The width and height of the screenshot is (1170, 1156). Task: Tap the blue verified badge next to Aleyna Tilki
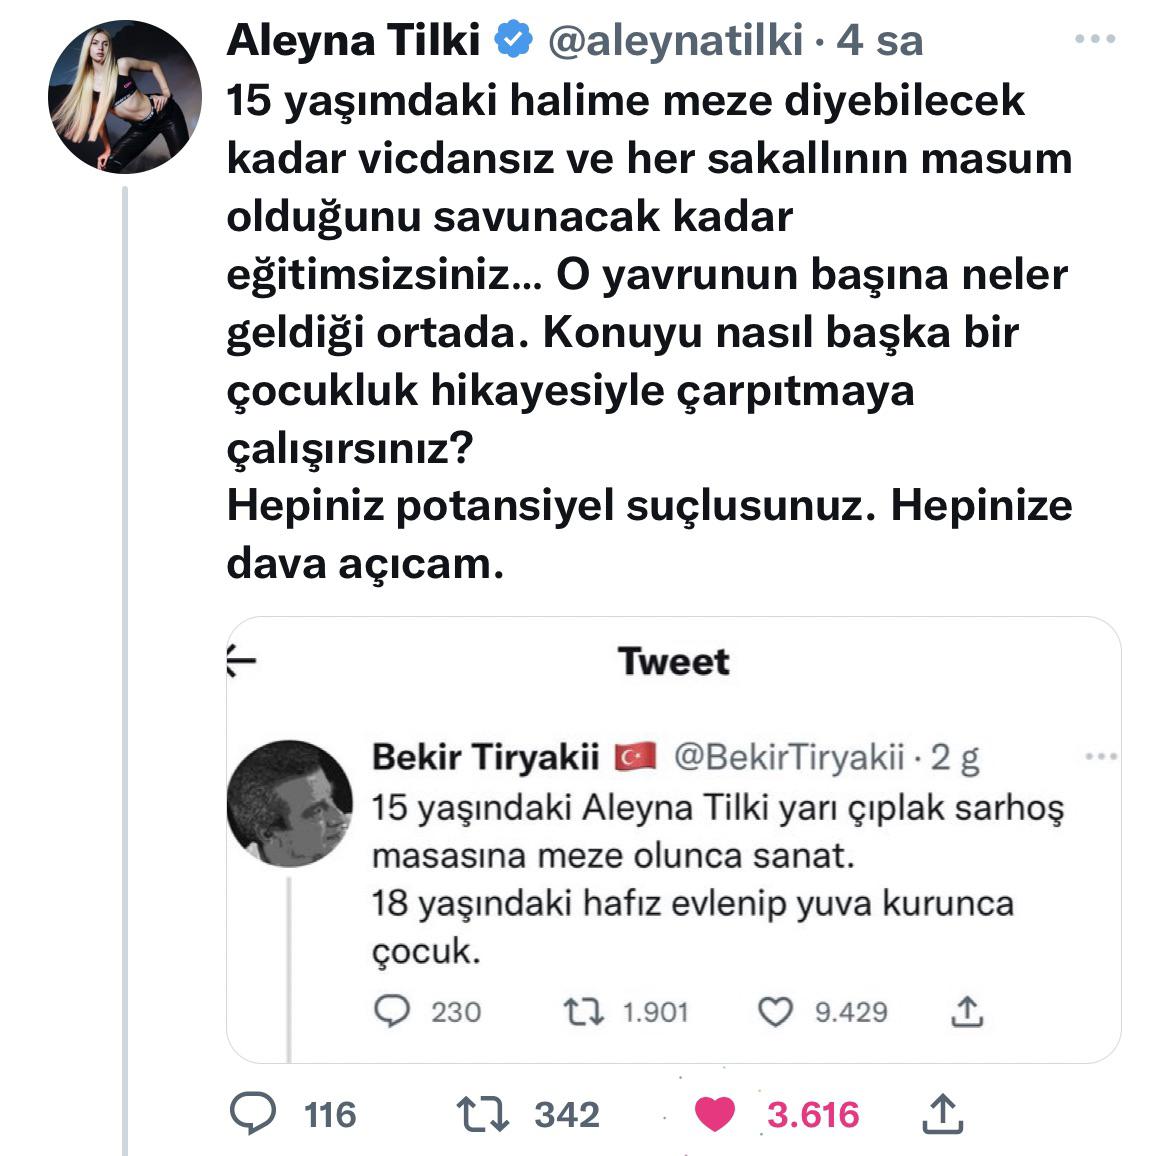click(511, 40)
